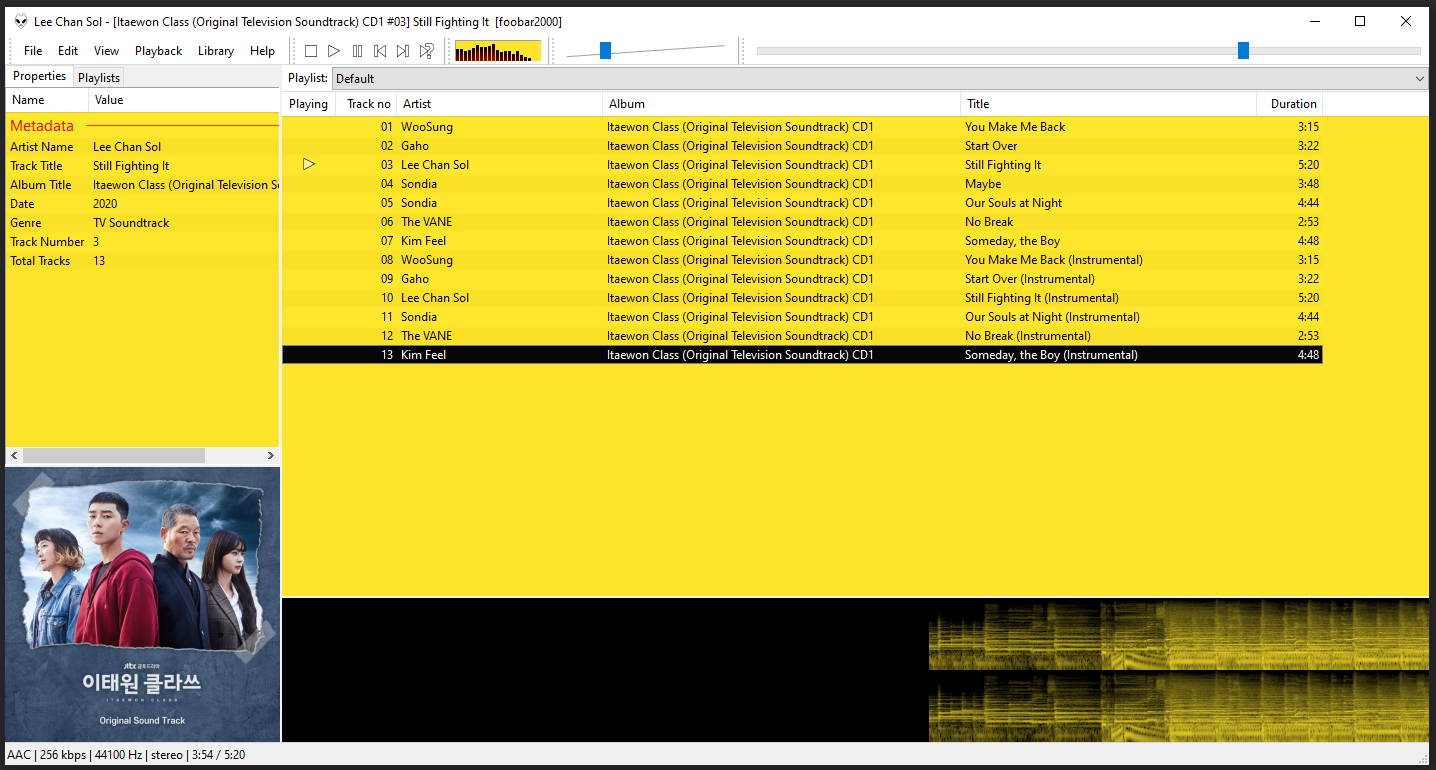1436x770 pixels.
Task: Select track 11 Our Souls at Night (Instrumental)
Action: click(x=802, y=317)
